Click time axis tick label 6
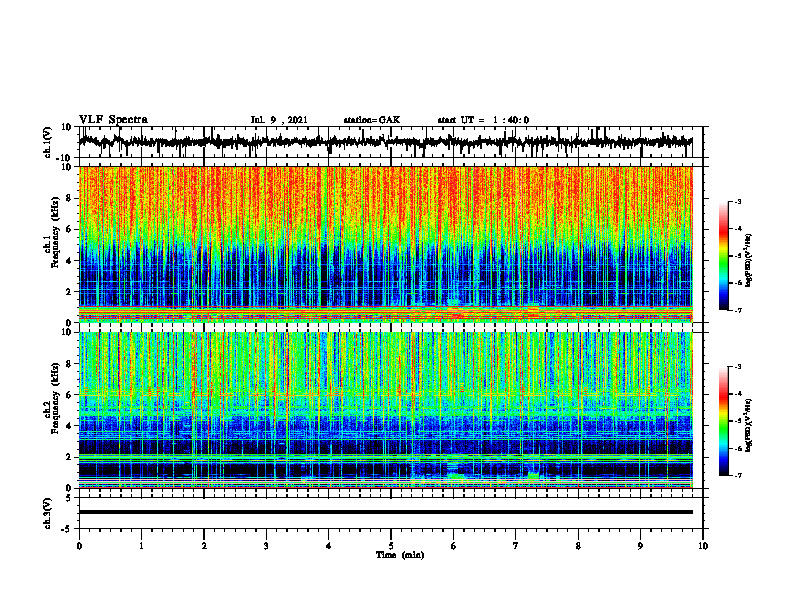 pyautogui.click(x=454, y=546)
